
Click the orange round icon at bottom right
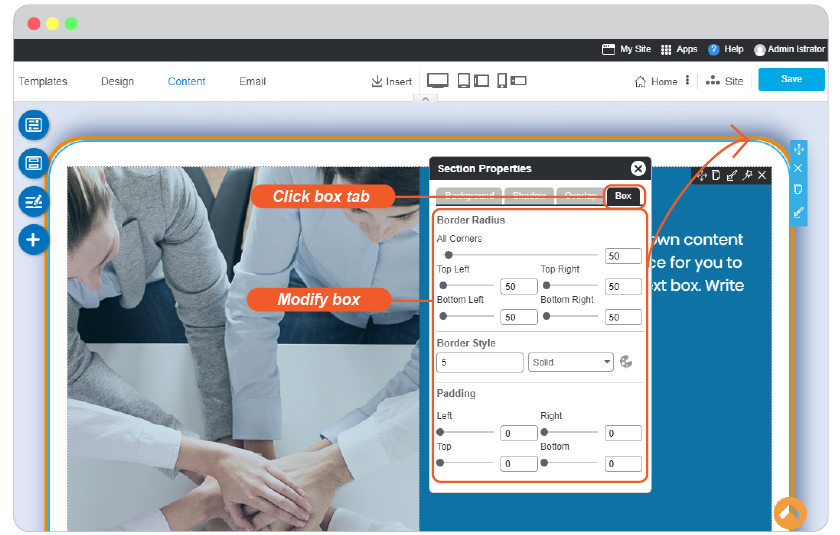click(790, 513)
